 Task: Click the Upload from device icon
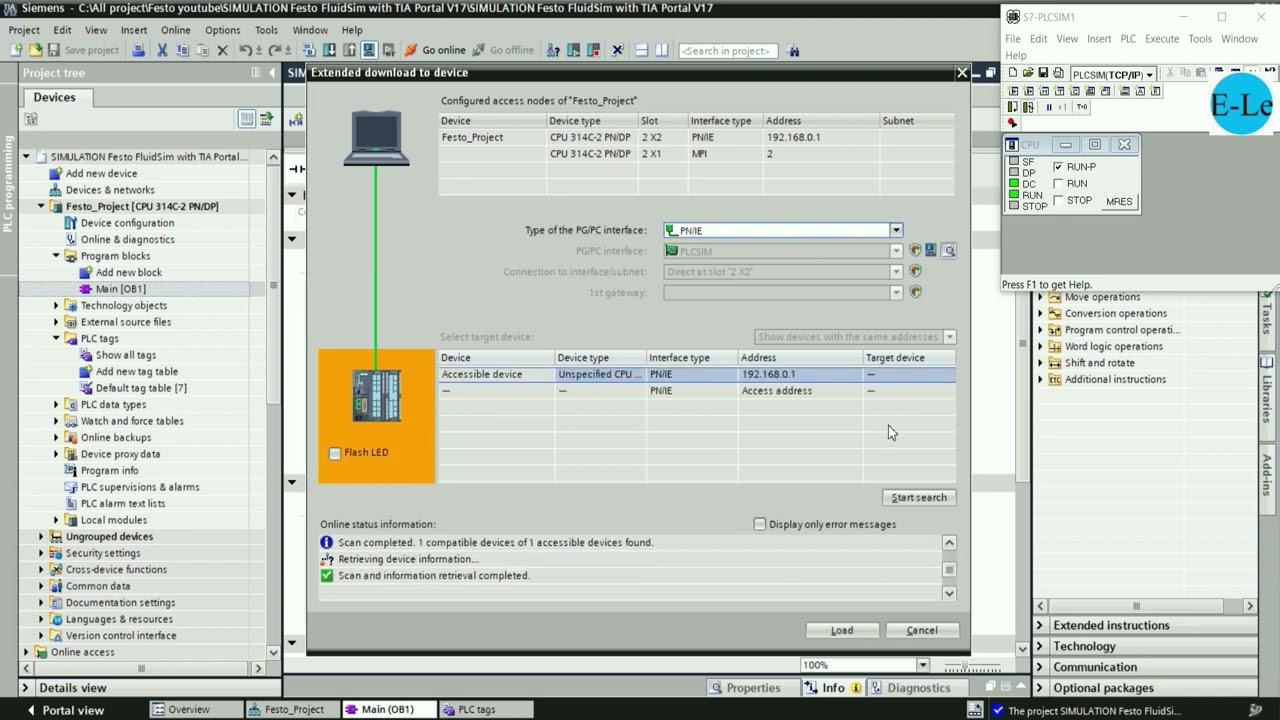pos(349,50)
